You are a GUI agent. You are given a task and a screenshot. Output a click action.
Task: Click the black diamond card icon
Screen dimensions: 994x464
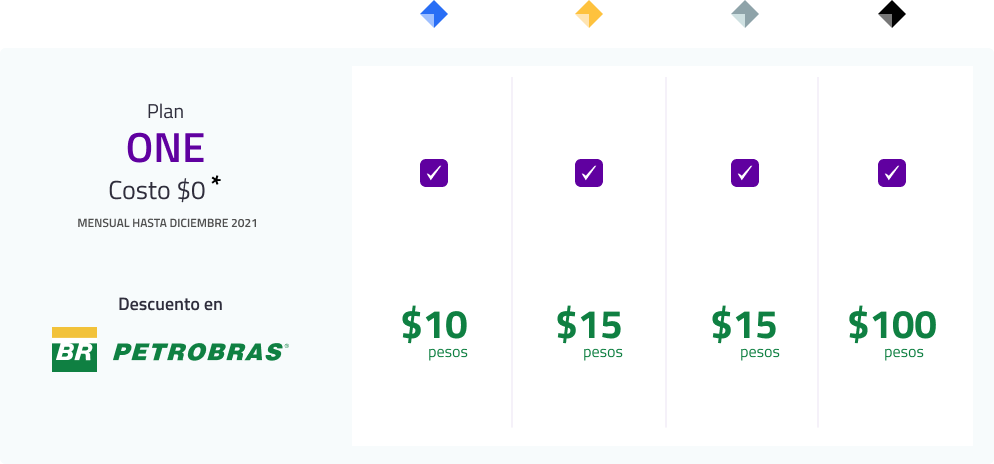coord(892,14)
